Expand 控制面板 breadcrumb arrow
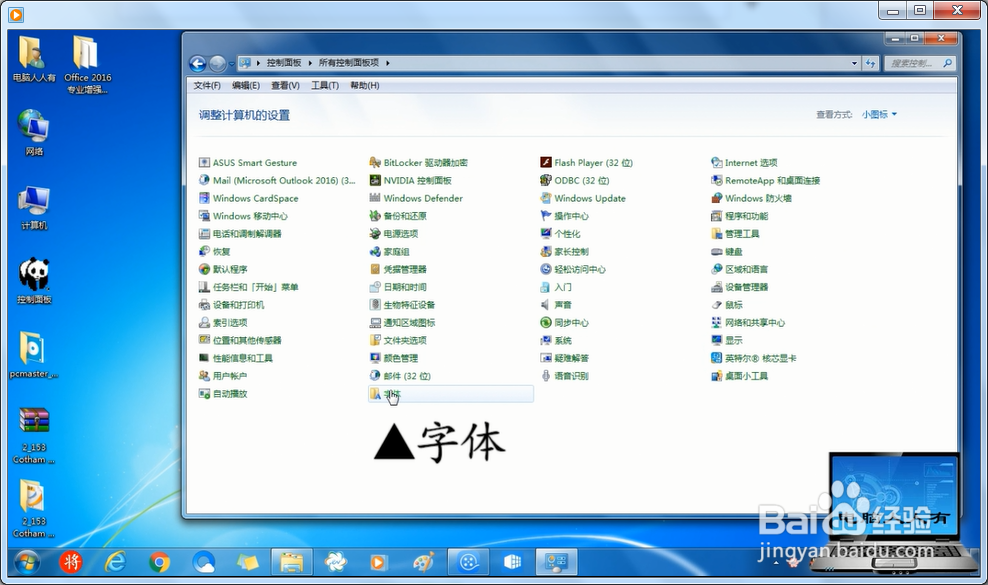The height and width of the screenshot is (585, 988). coord(310,63)
